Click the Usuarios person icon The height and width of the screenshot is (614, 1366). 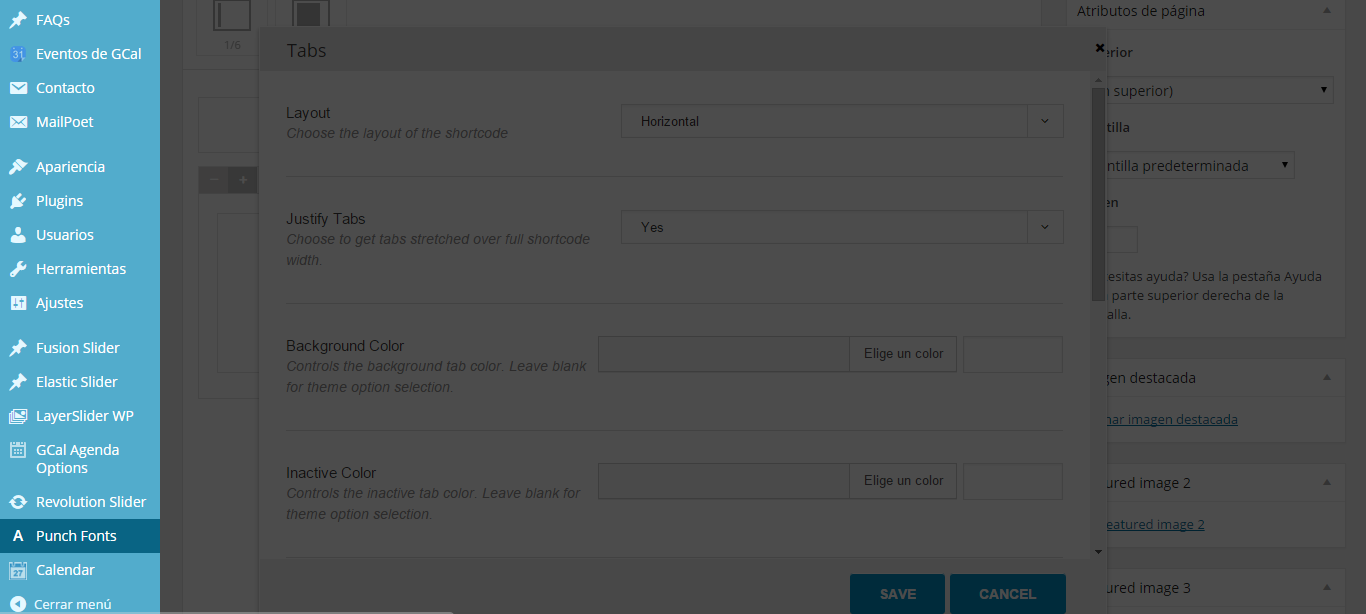(18, 235)
